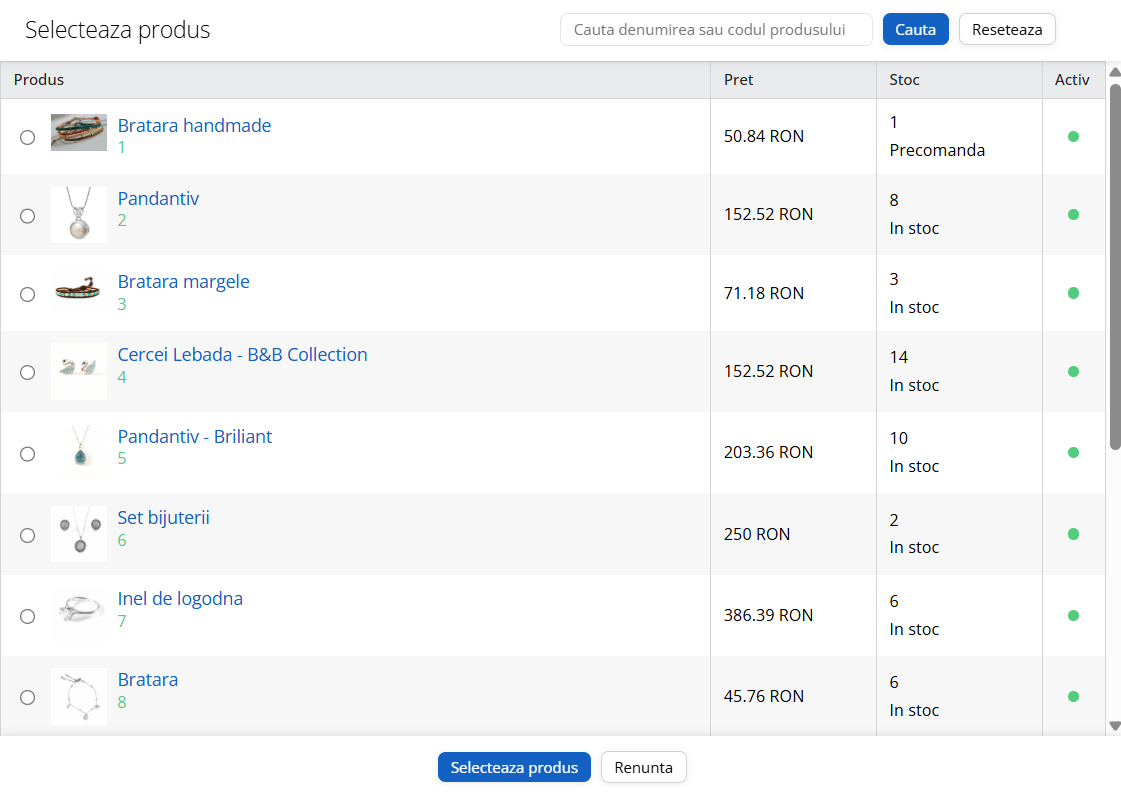Open the Set bijuterii product link
This screenshot has width=1121, height=798.
coord(164,518)
